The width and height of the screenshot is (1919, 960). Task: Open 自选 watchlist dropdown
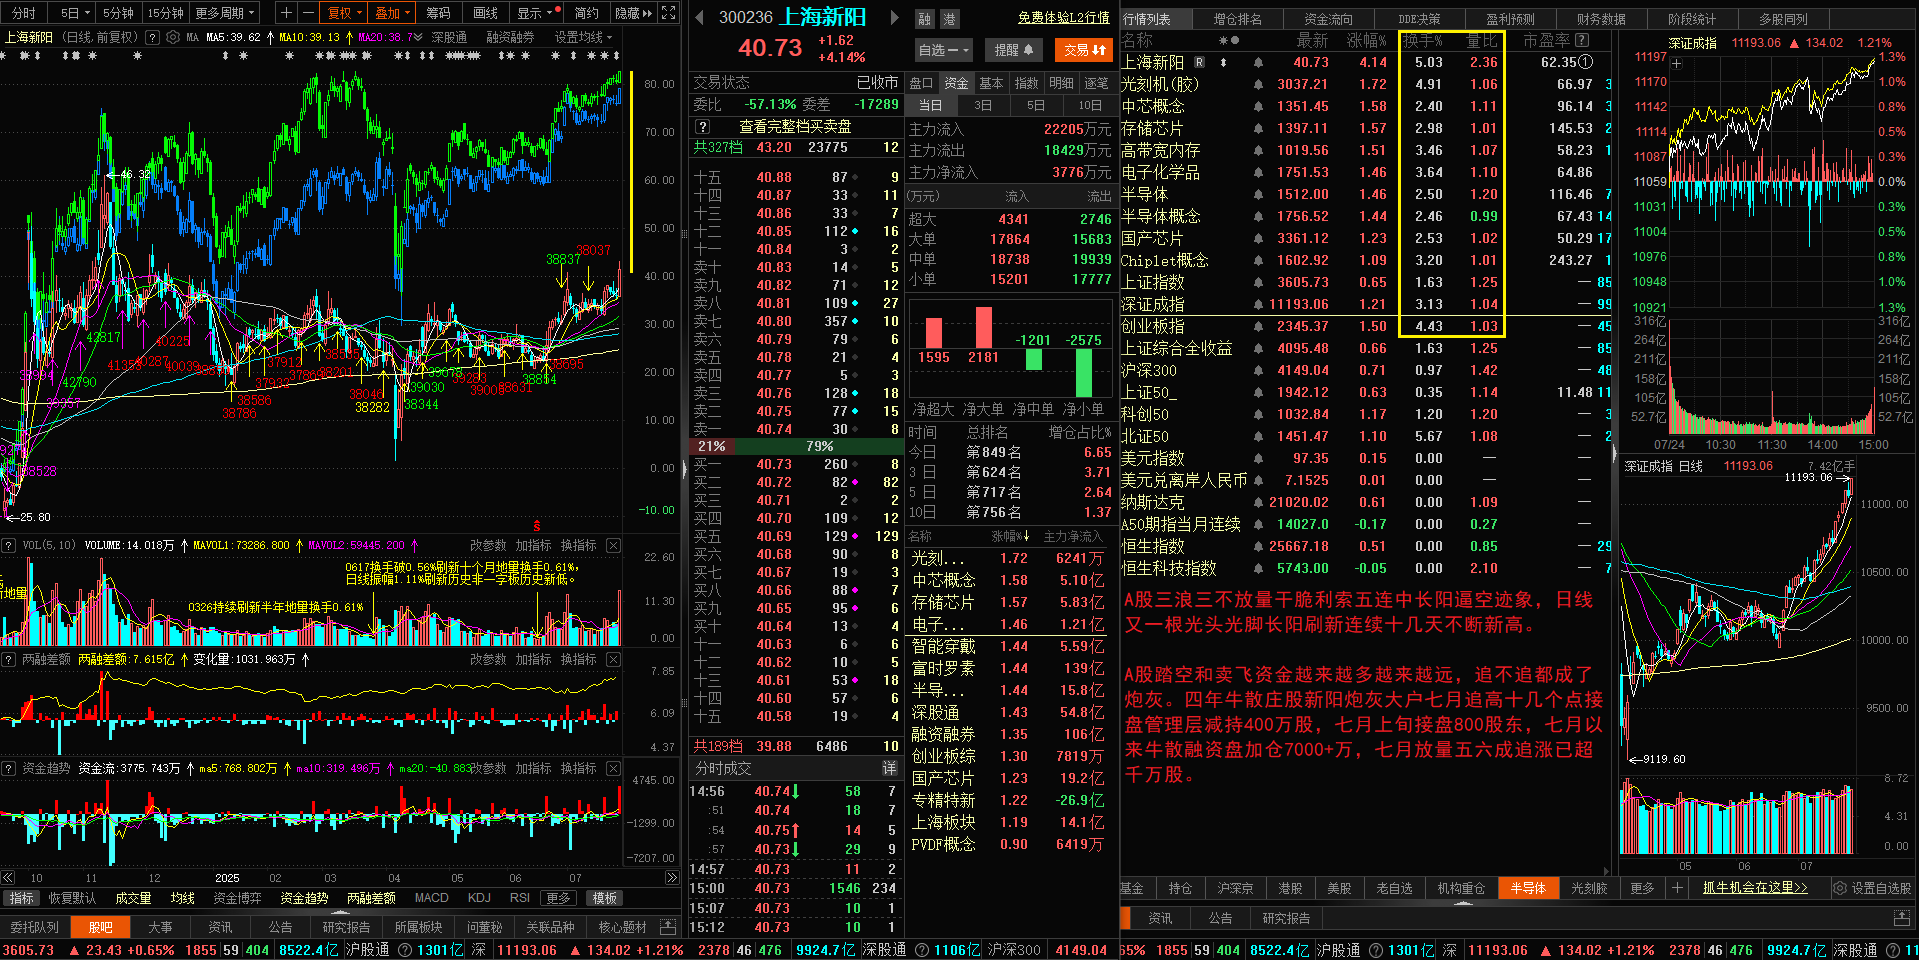[943, 49]
